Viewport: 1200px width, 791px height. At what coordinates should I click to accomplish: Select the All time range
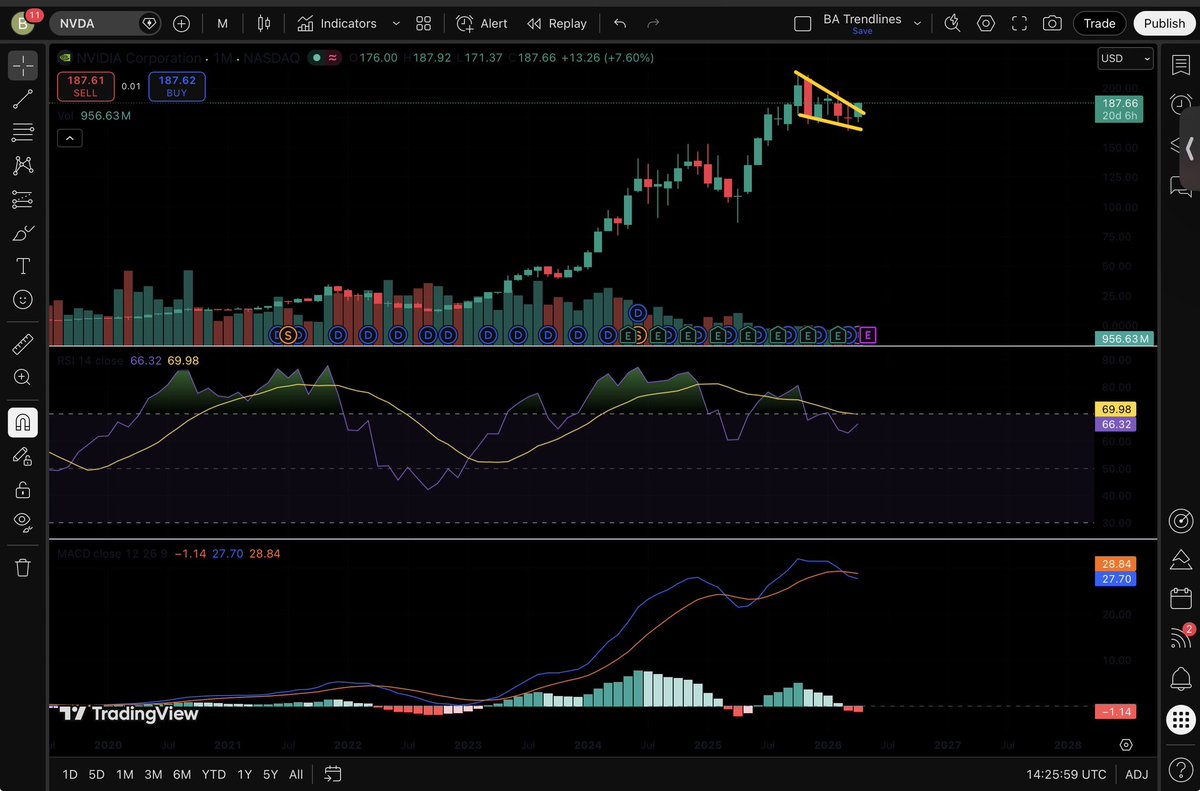(296, 774)
